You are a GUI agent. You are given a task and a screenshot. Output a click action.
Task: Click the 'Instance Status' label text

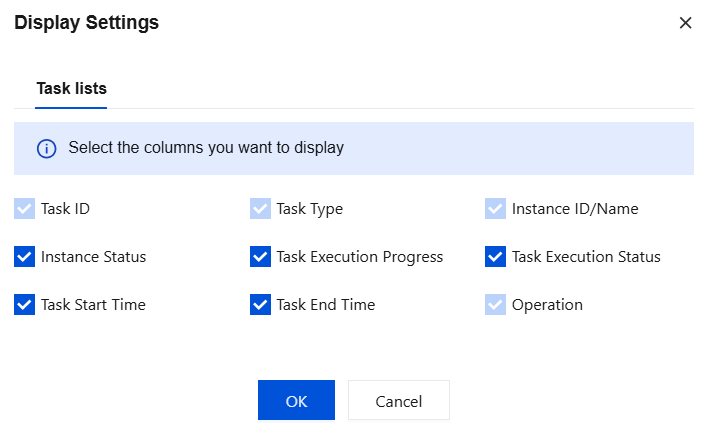click(94, 257)
